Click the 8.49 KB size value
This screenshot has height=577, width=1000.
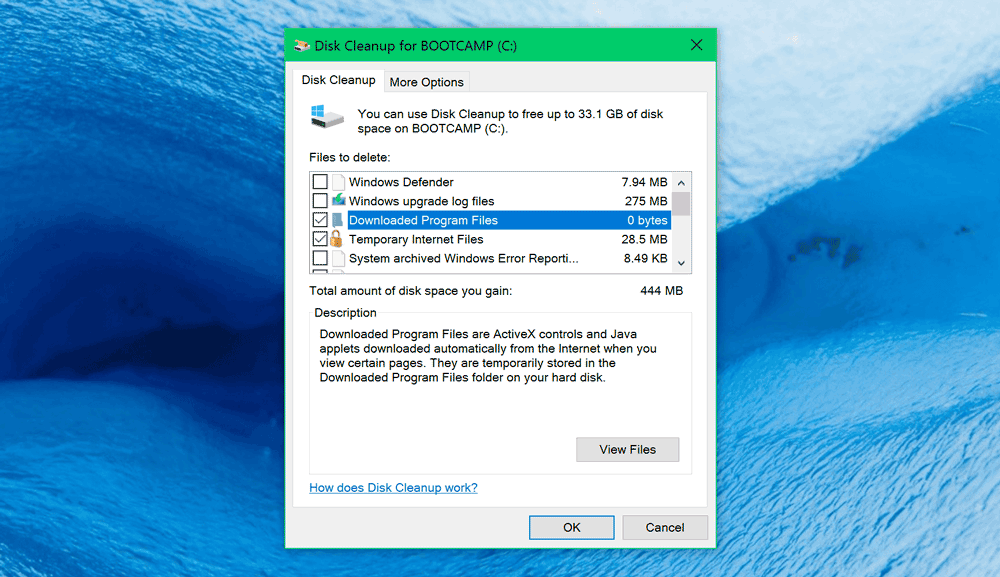pos(645,258)
